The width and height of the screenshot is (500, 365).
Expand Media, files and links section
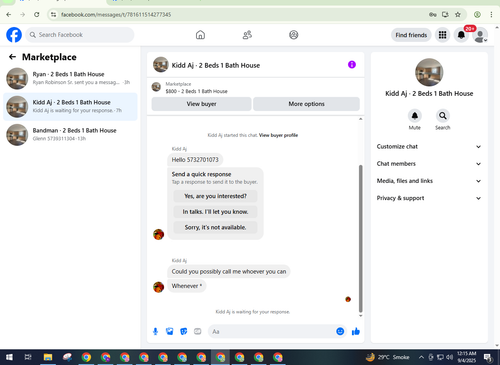(x=429, y=181)
